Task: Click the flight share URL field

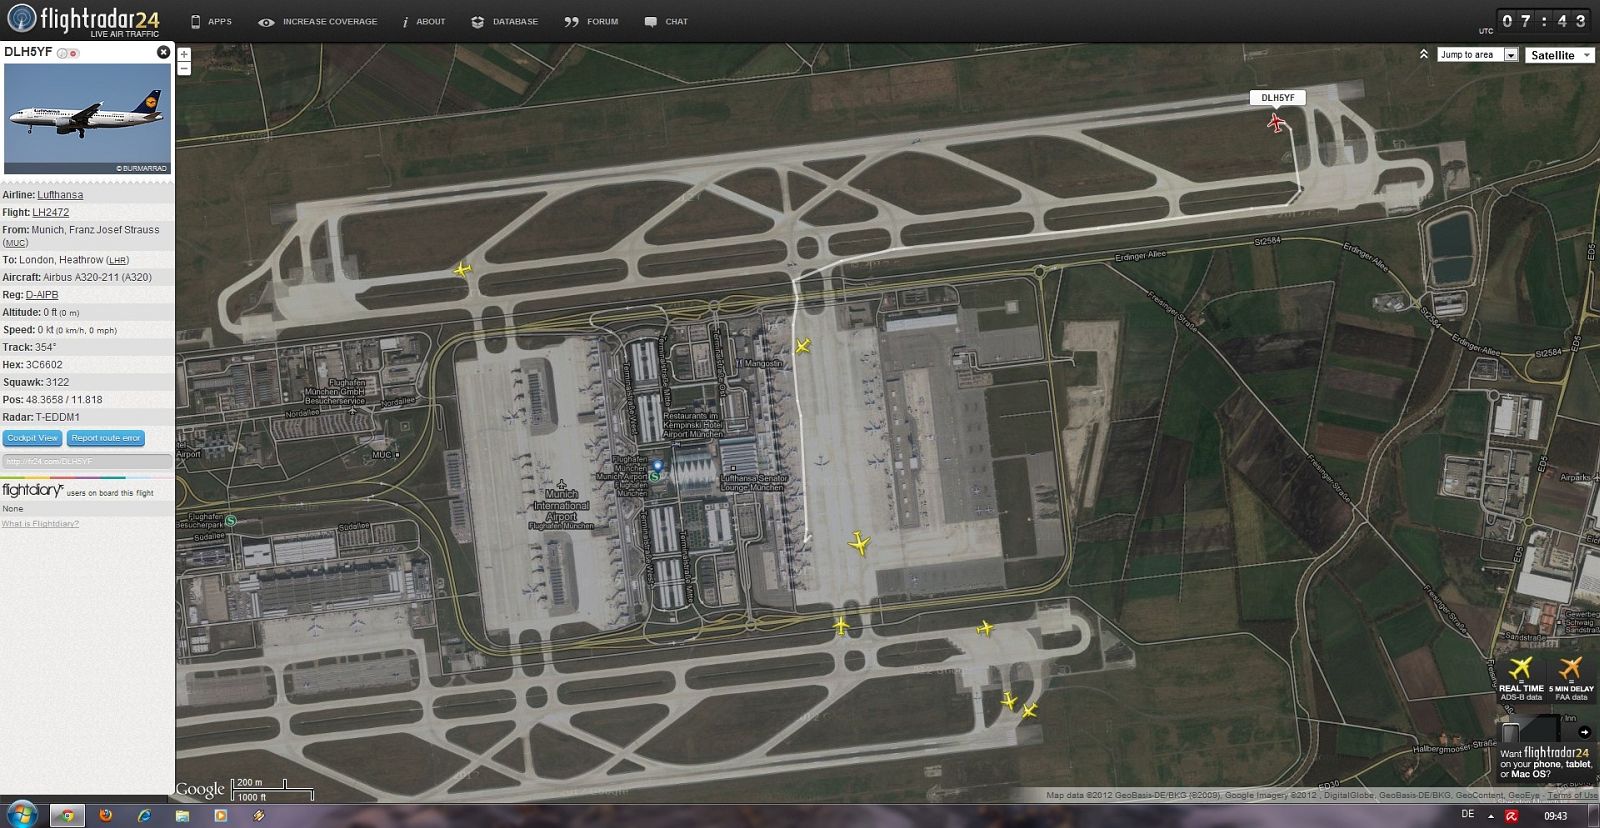Action: [x=87, y=461]
